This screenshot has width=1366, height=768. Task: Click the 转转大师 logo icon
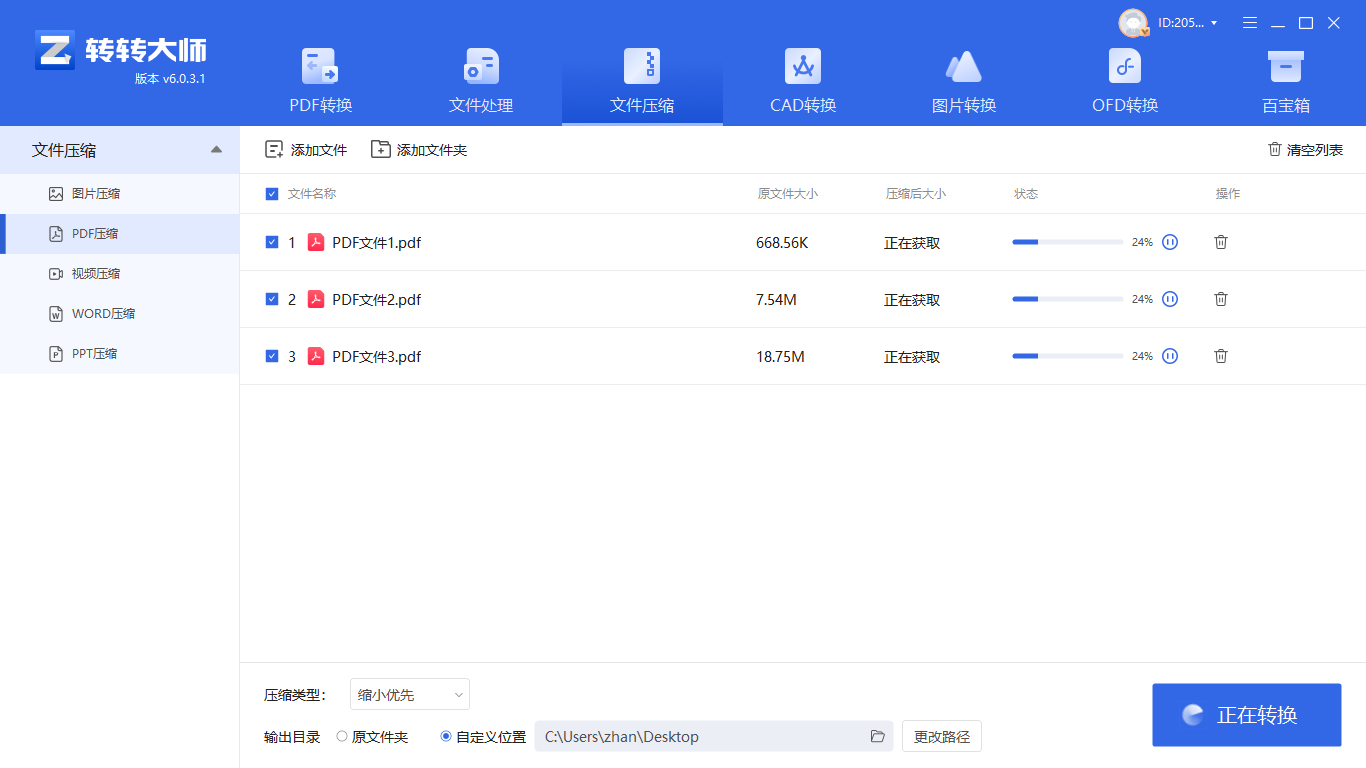[x=54, y=50]
